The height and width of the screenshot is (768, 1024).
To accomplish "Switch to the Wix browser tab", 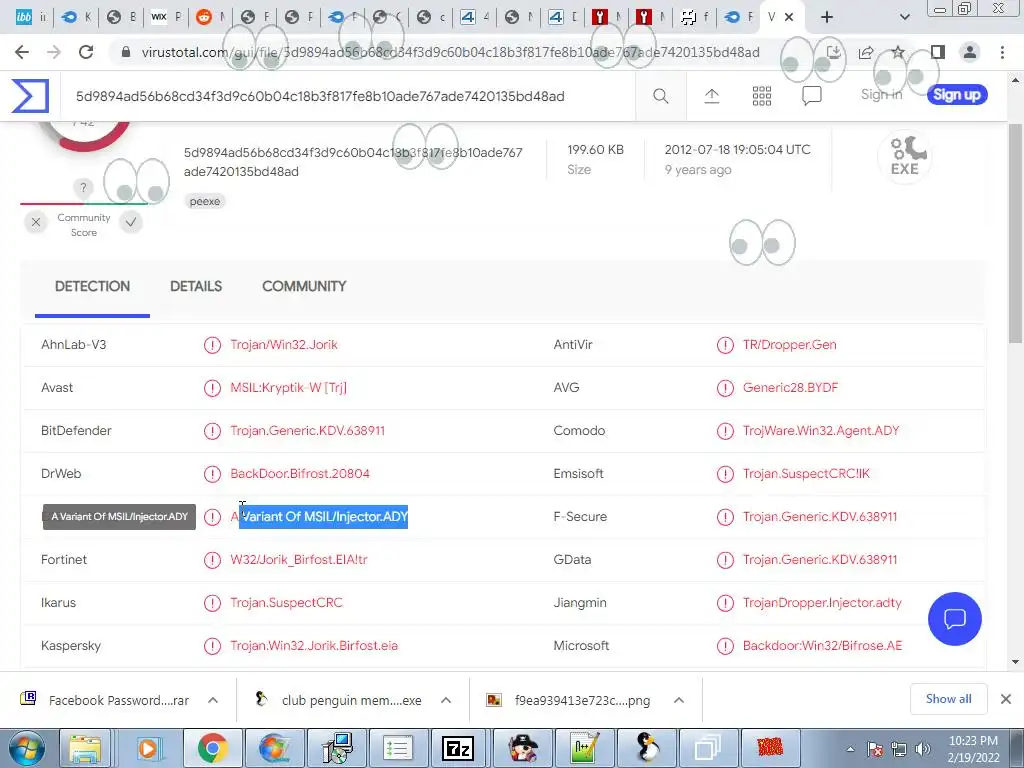I will coord(166,17).
